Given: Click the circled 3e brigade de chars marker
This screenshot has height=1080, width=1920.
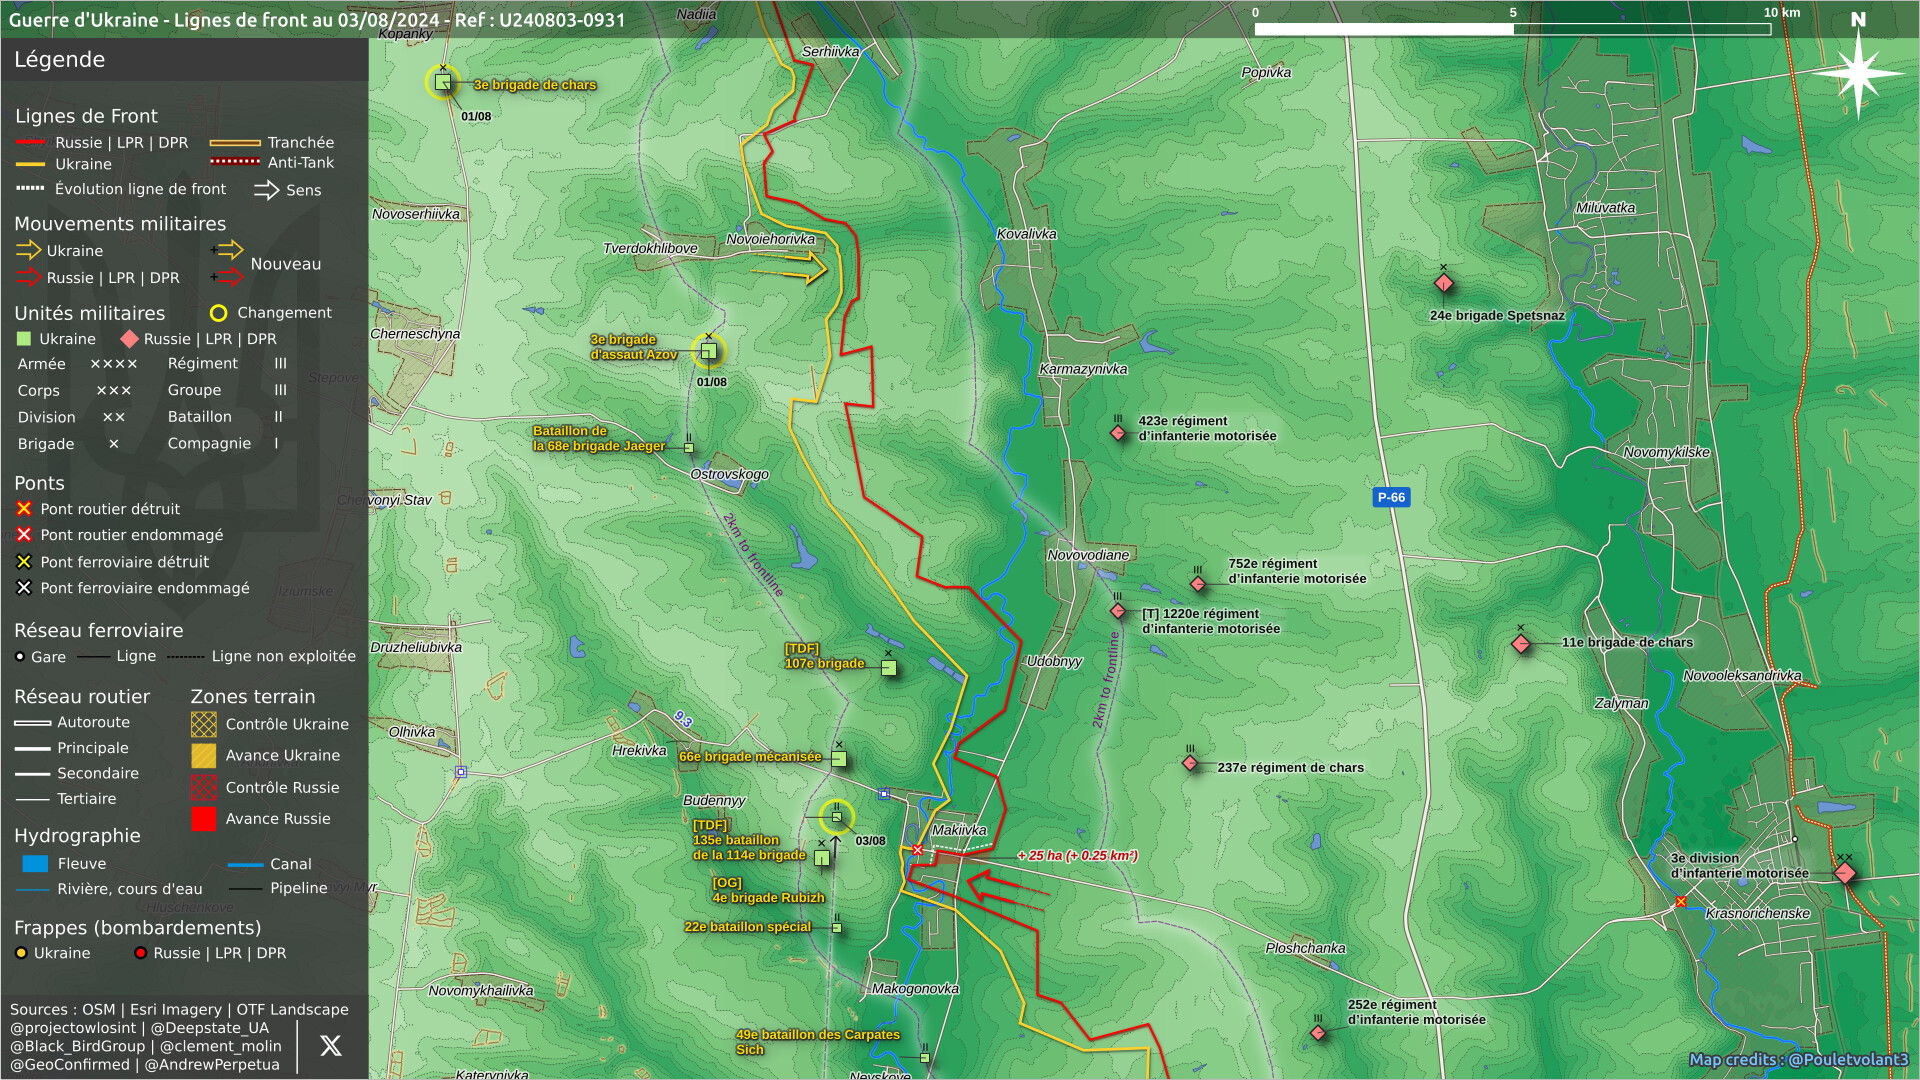Looking at the screenshot, I should coord(443,82).
